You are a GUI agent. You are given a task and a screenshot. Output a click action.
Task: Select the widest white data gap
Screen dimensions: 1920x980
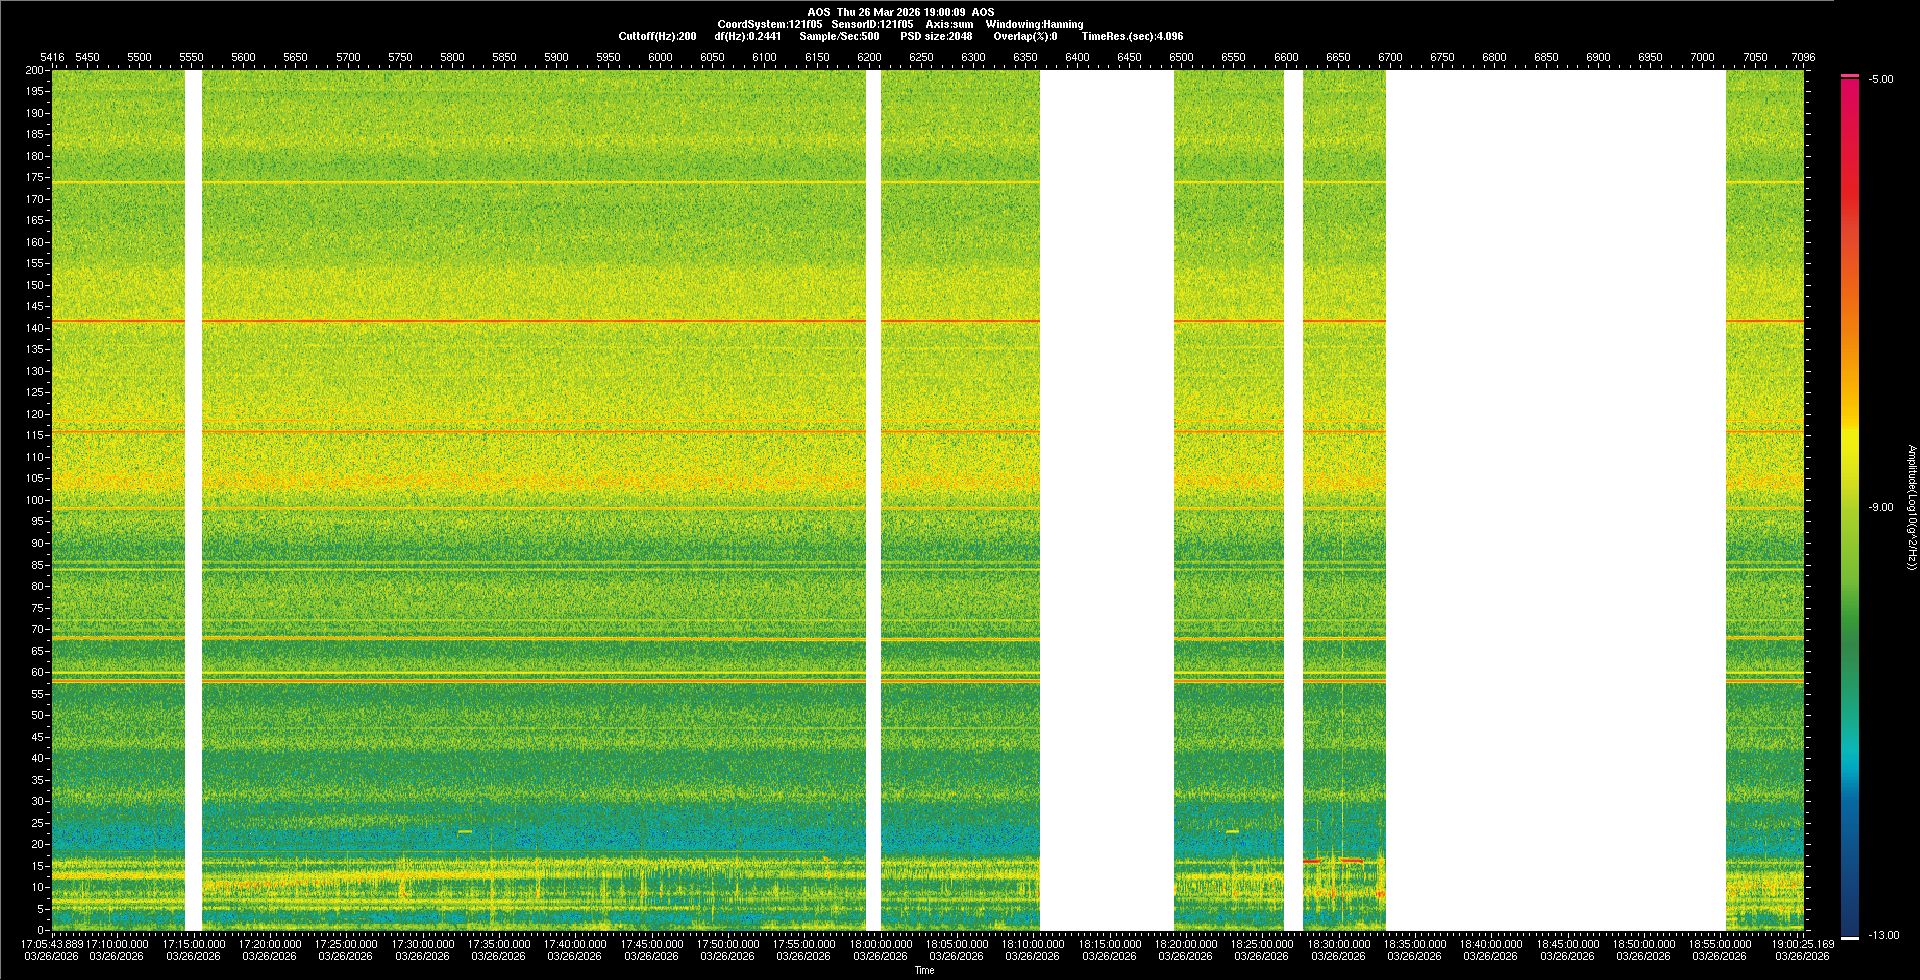point(1555,500)
